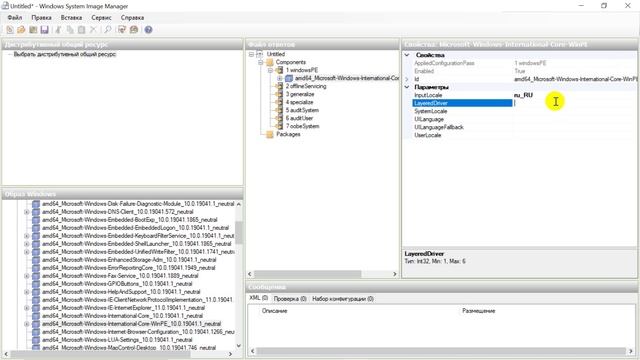Image resolution: width=640 pixels, height=360 pixels.
Task: Click the Find magnifier toolbar icon
Action: 108,30
